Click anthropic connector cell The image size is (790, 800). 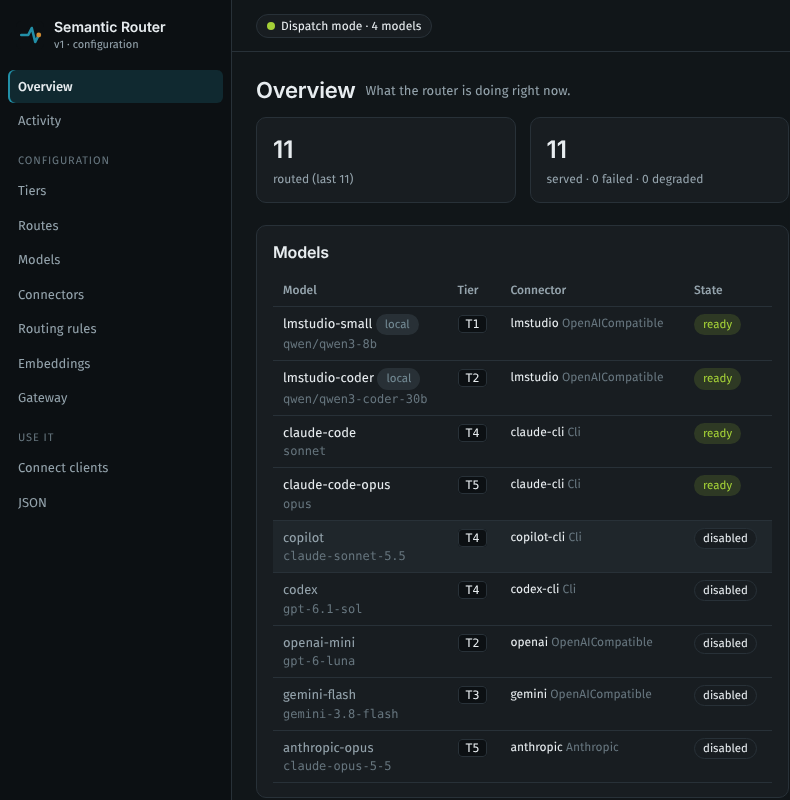pos(564,747)
